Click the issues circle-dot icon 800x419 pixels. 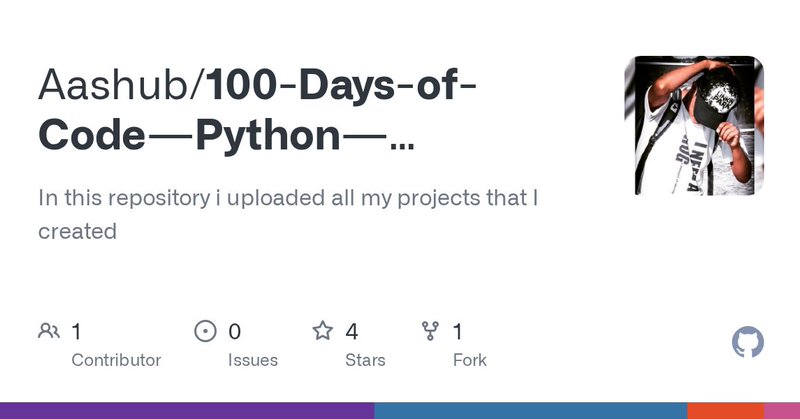point(205,331)
